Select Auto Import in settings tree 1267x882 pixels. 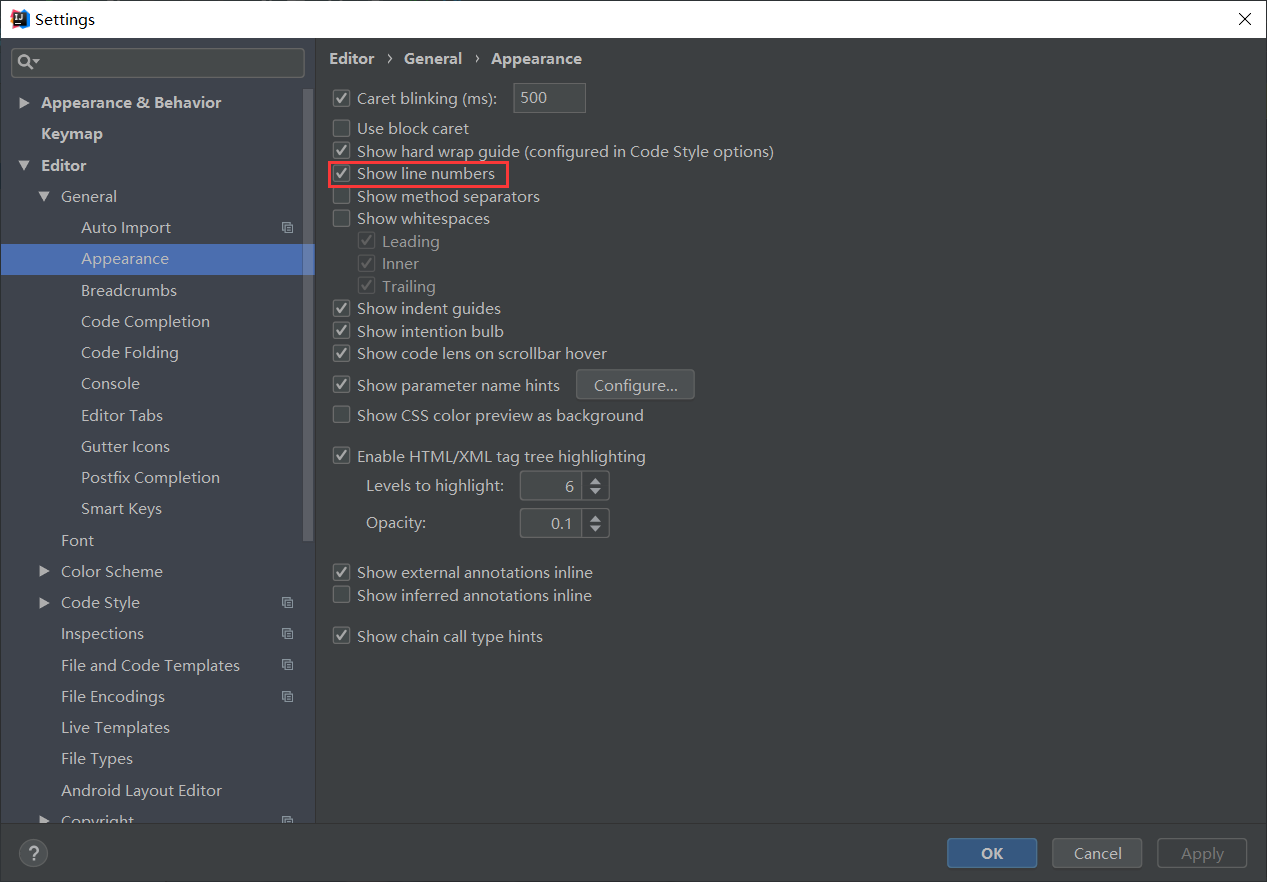tap(126, 228)
